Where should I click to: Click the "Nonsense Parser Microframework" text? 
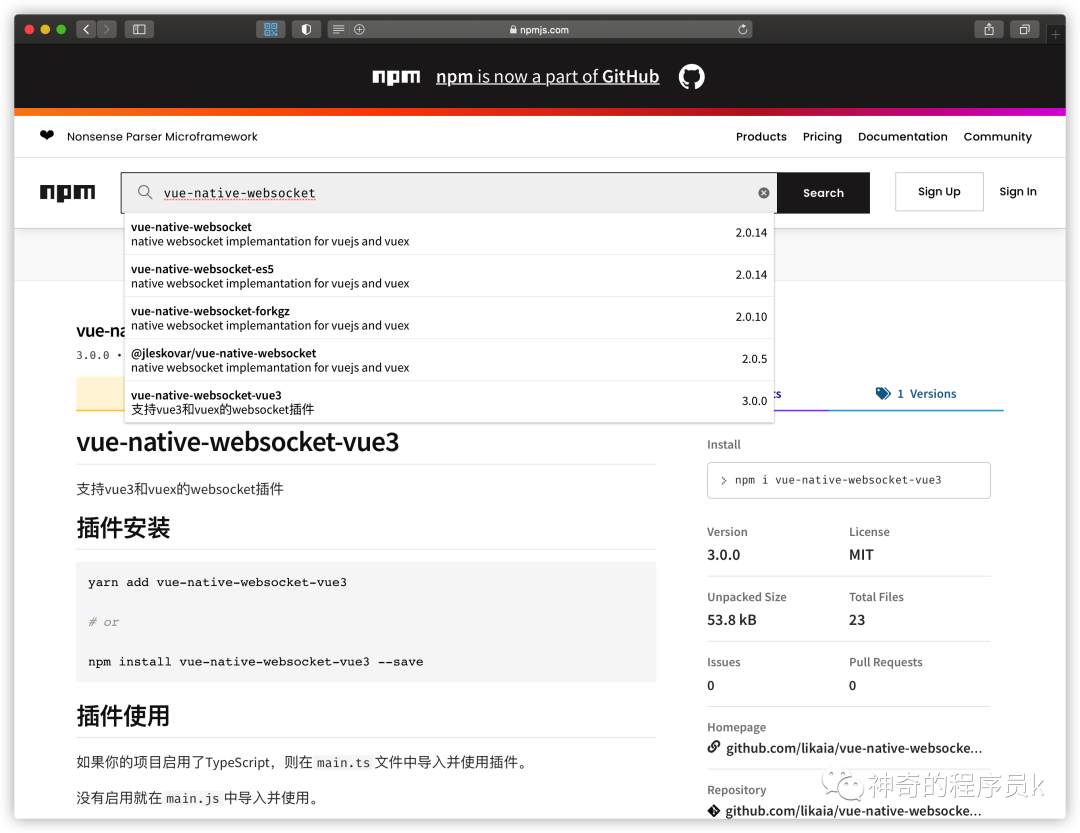tap(162, 136)
